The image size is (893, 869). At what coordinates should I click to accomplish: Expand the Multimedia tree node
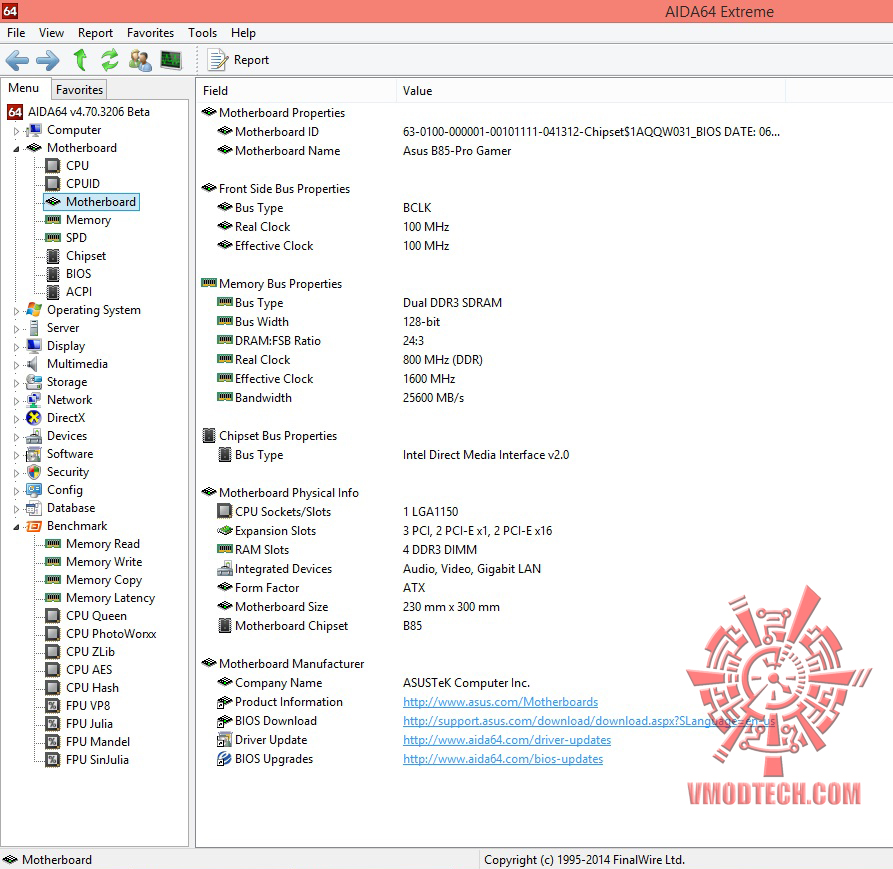pyautogui.click(x=17, y=364)
